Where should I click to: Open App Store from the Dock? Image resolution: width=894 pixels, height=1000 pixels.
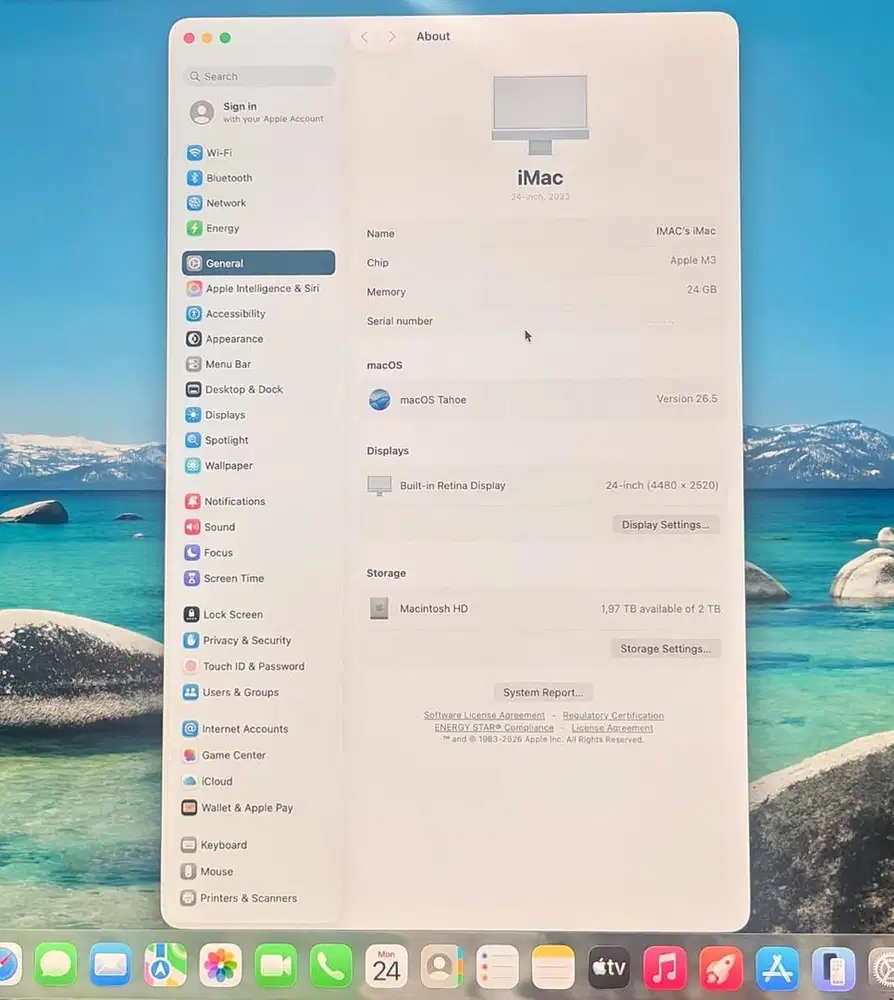[777, 968]
